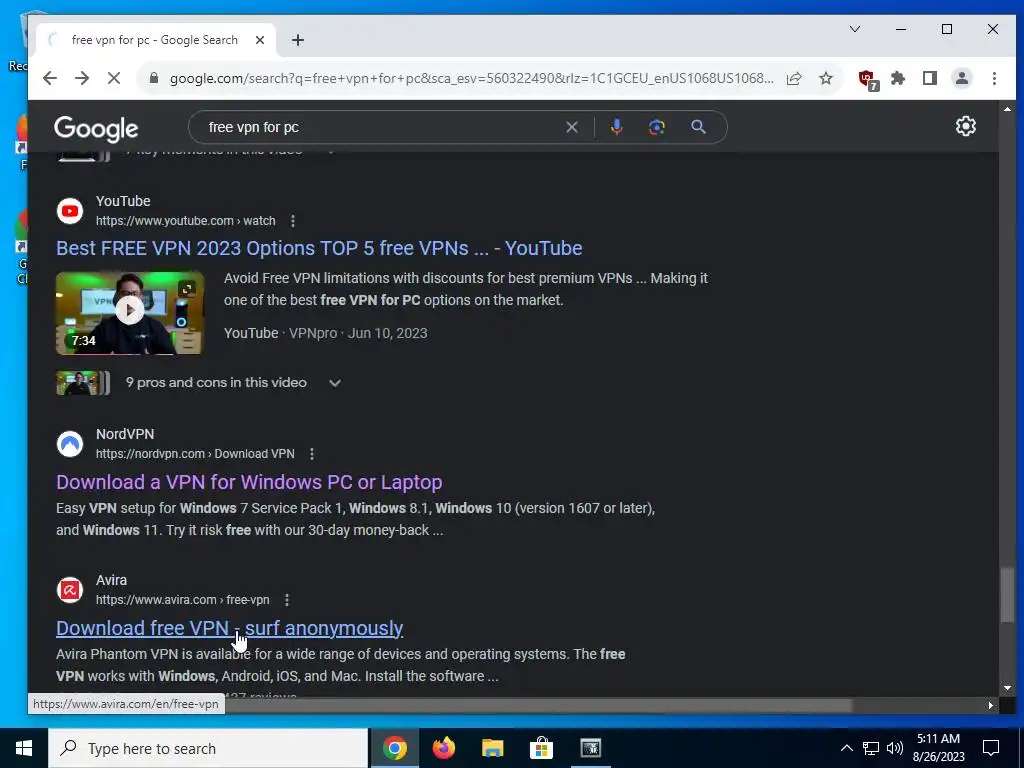Image resolution: width=1024 pixels, height=768 pixels.
Task: Open Best FREE VPN 2023 YouTube result
Action: tap(319, 248)
